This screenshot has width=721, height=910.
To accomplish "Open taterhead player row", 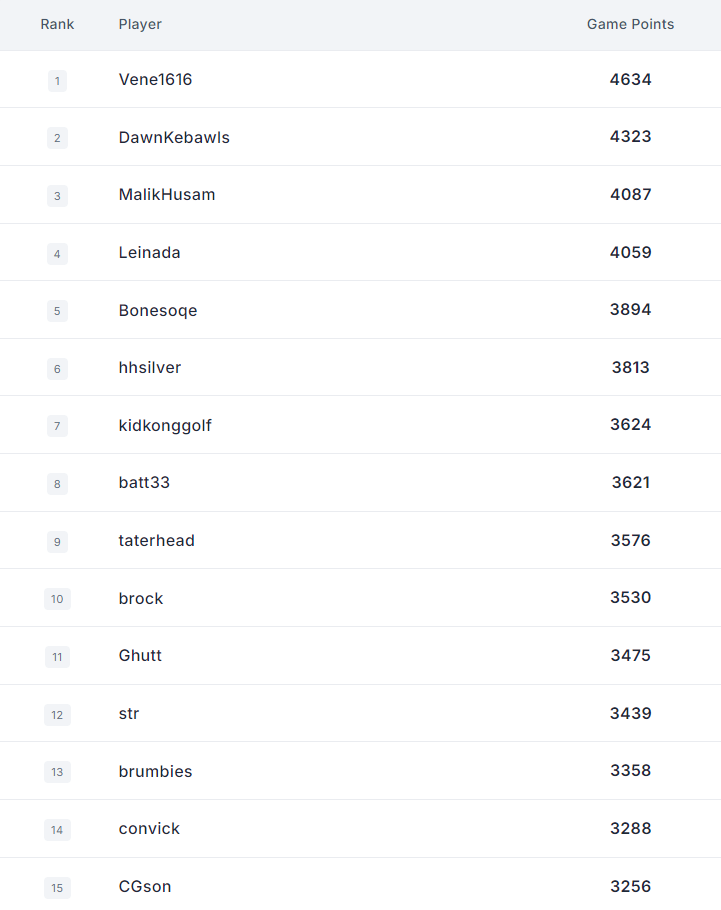I will pyautogui.click(x=360, y=540).
